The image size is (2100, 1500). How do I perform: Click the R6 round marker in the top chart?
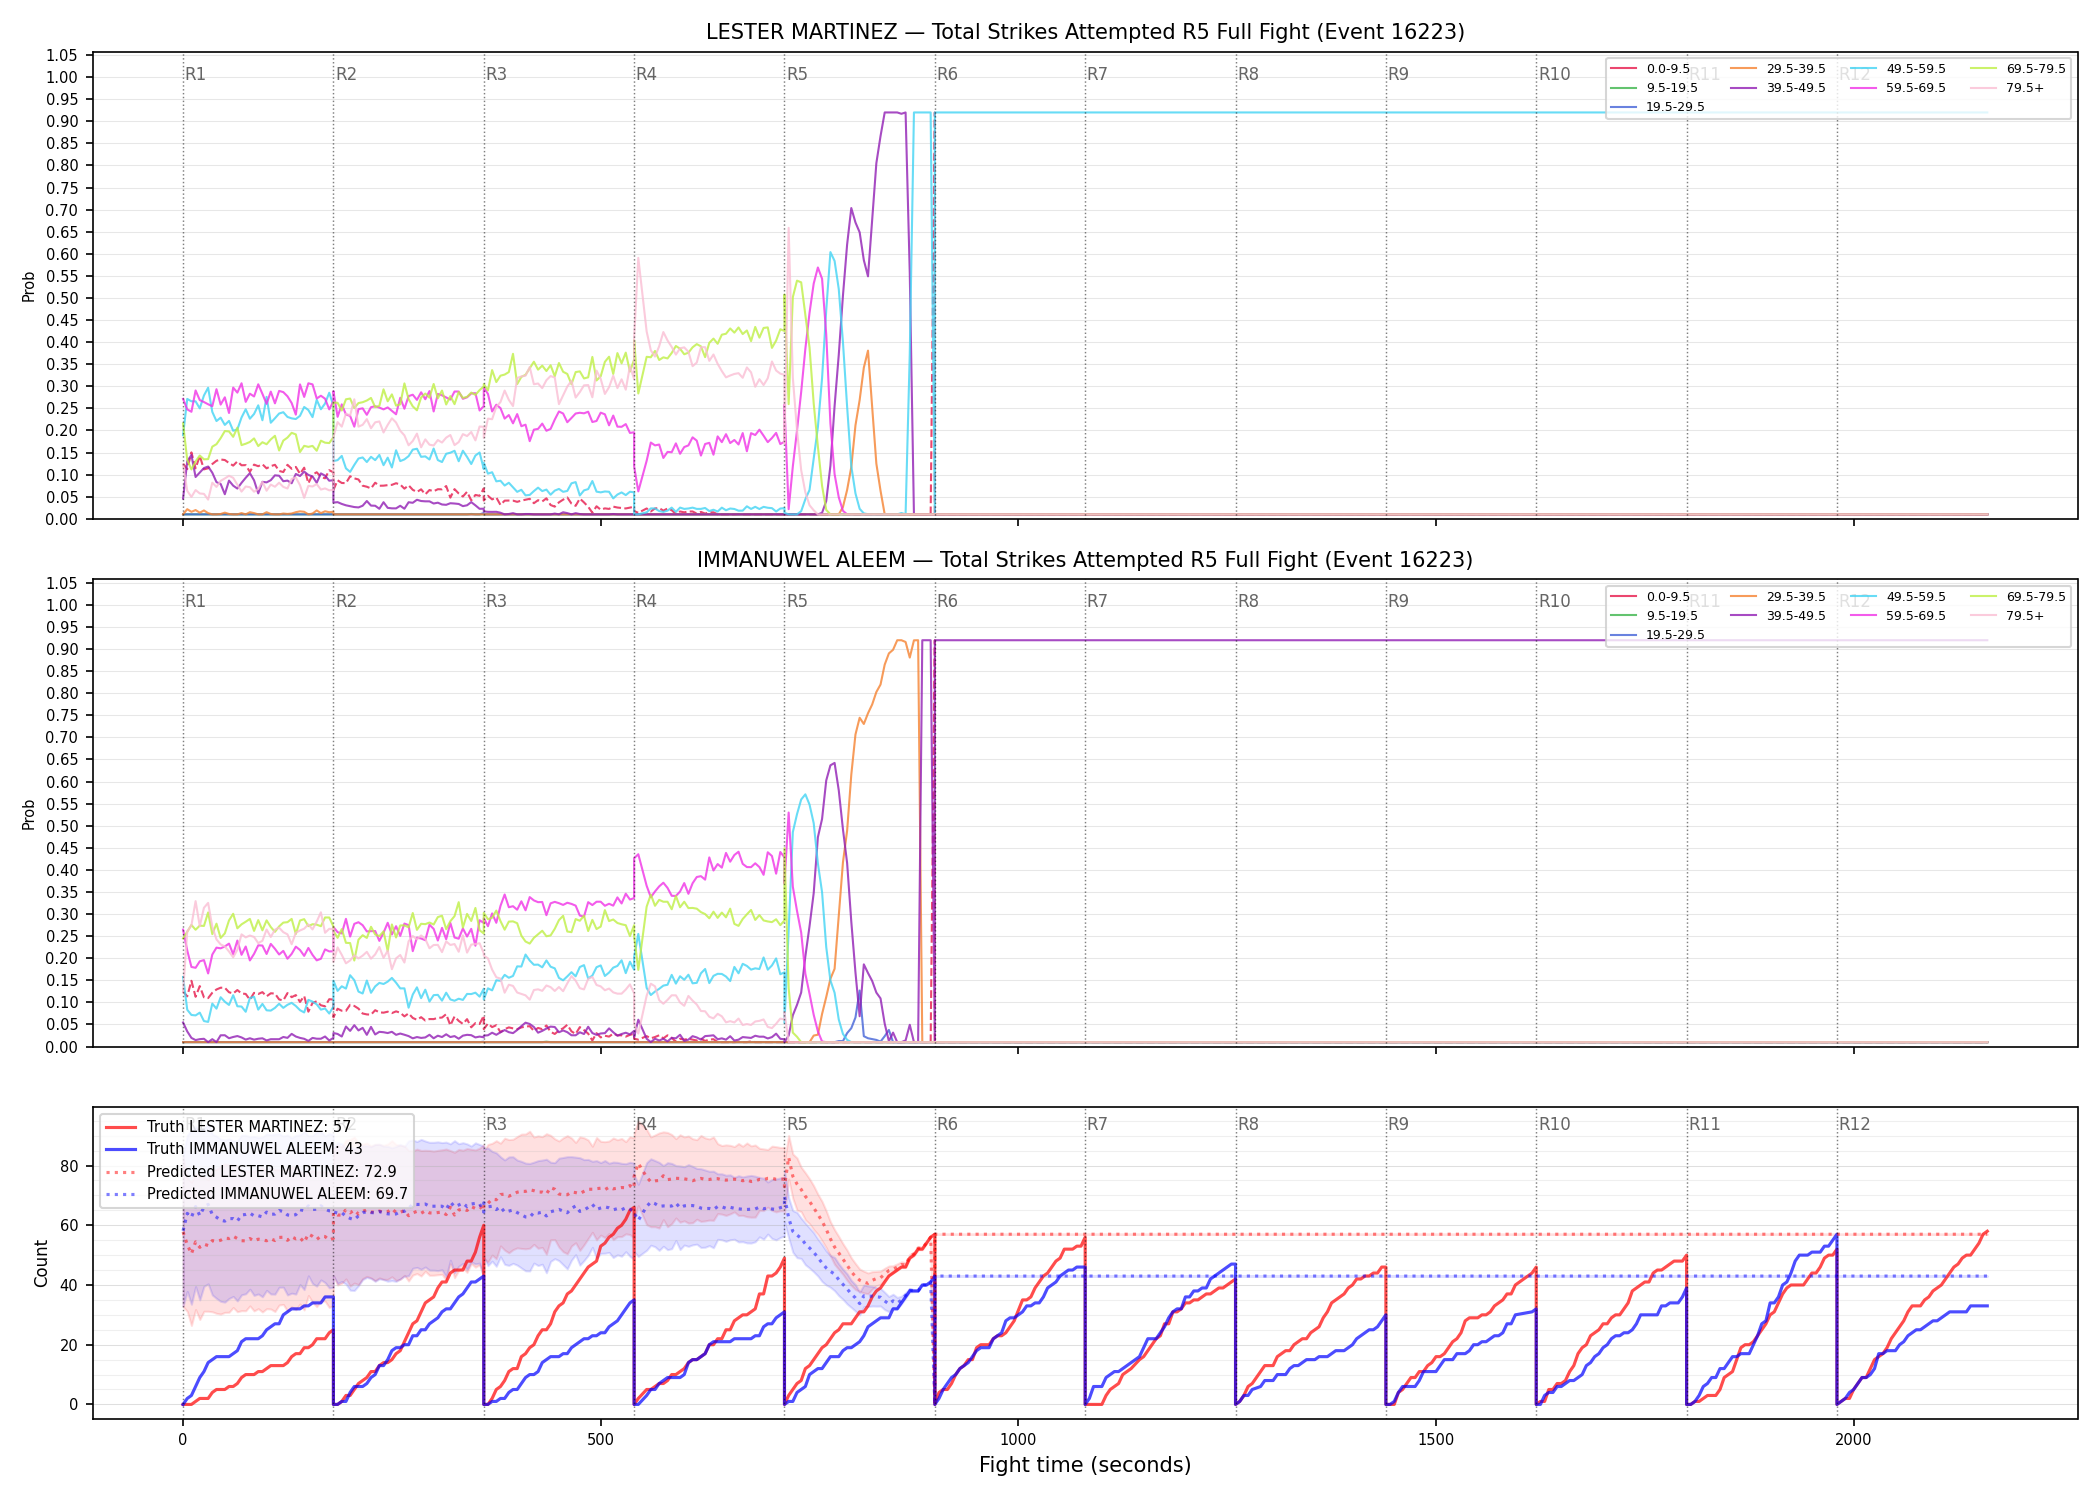pos(947,74)
